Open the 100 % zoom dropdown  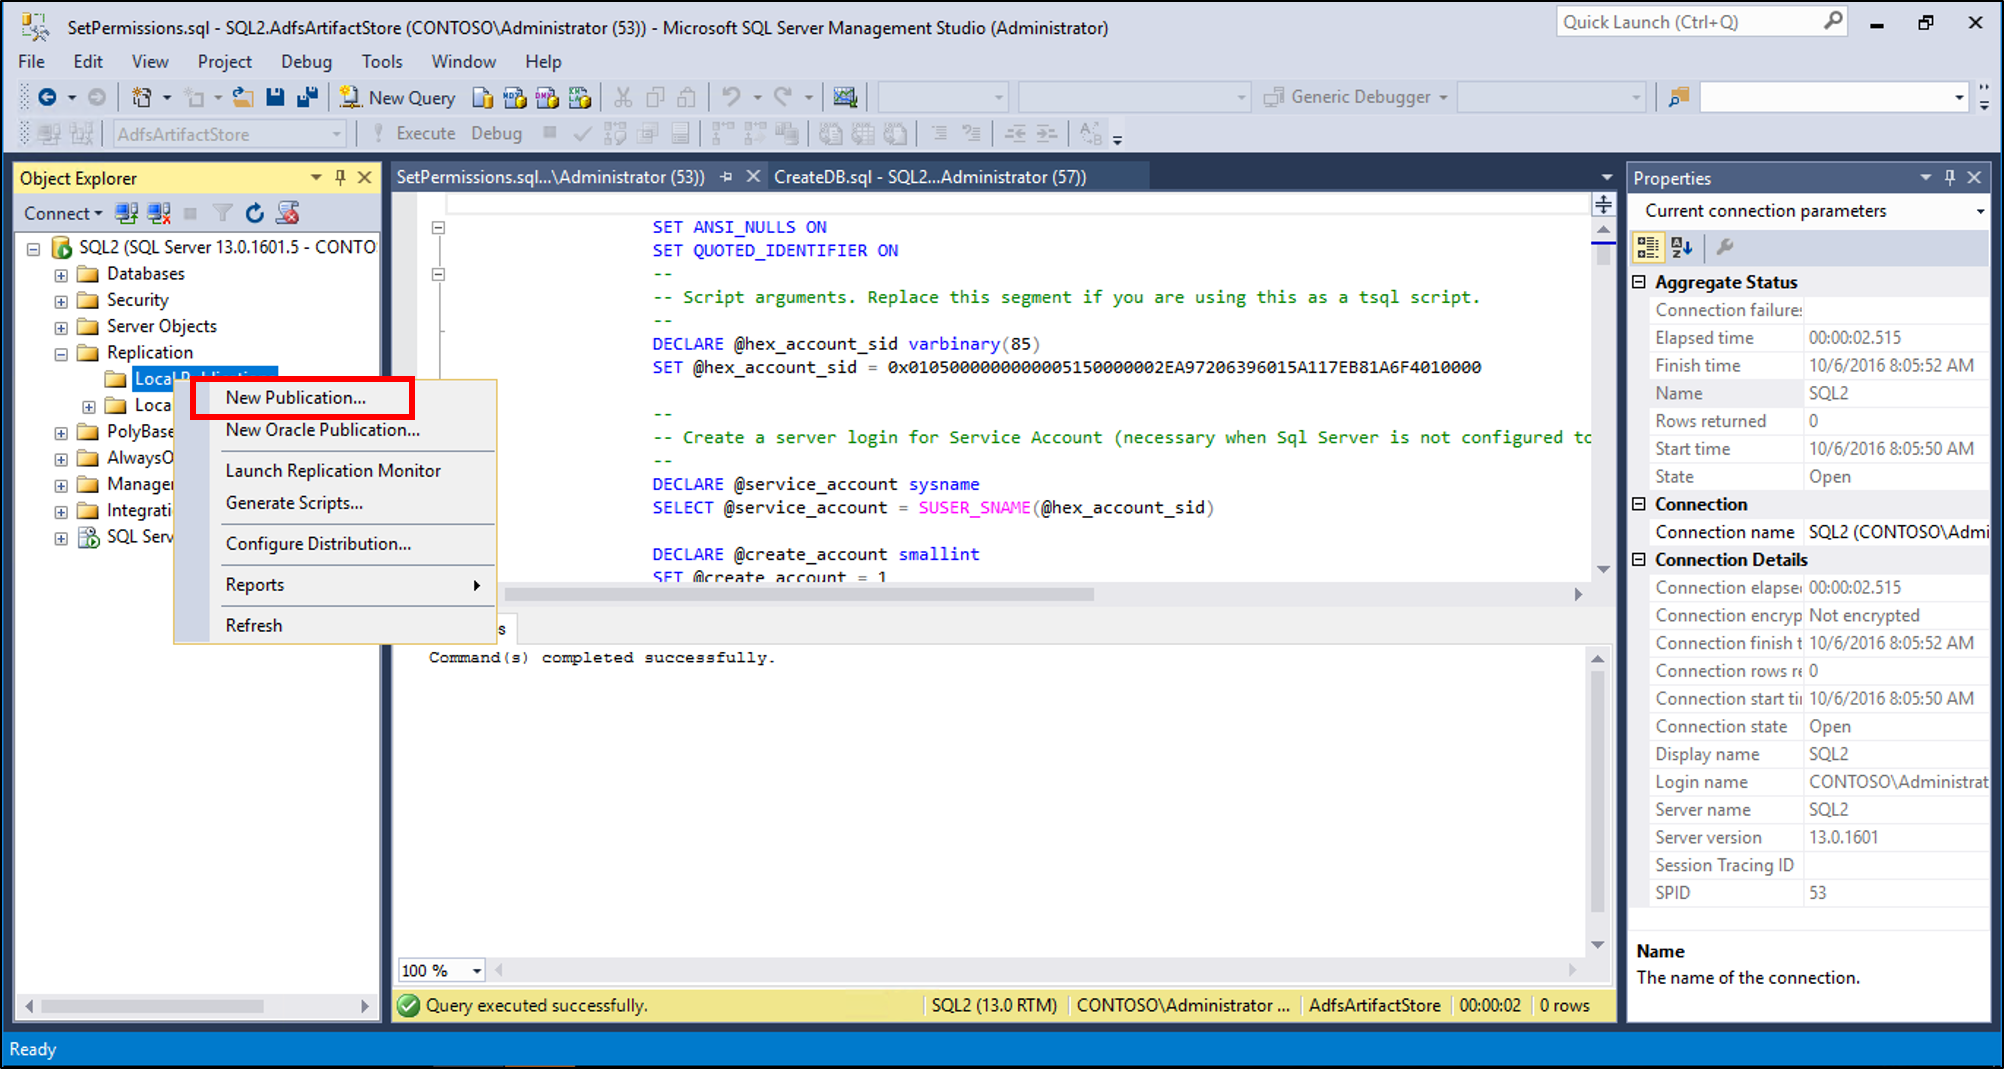point(477,971)
